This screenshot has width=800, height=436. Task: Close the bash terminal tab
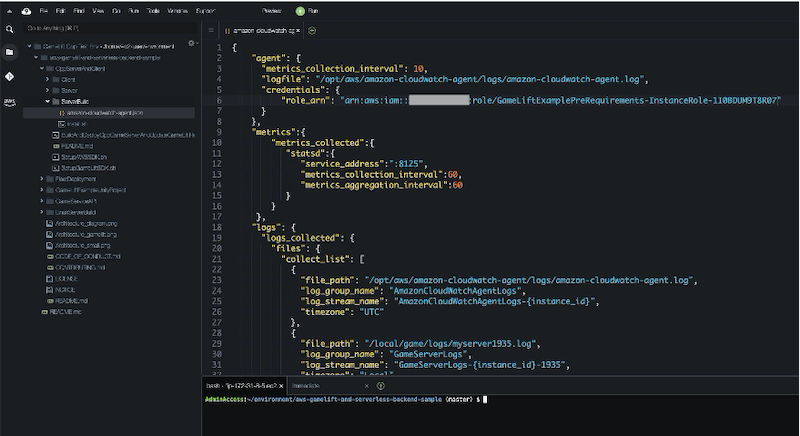pyautogui.click(x=281, y=386)
